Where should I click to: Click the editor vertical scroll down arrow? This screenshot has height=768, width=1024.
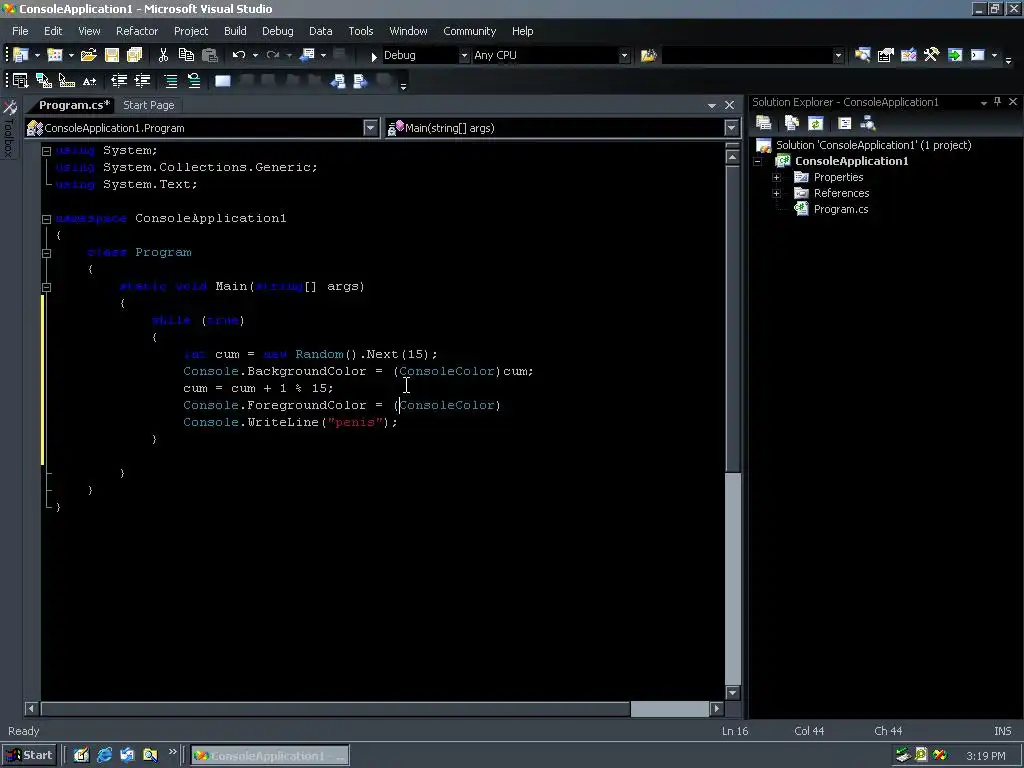(732, 693)
